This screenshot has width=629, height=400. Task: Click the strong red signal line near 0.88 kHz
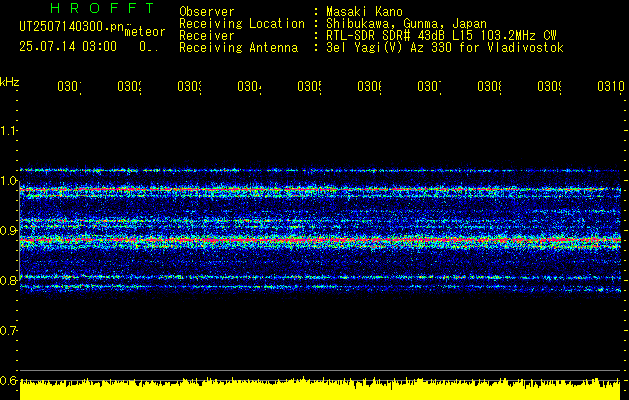pyautogui.click(x=320, y=240)
